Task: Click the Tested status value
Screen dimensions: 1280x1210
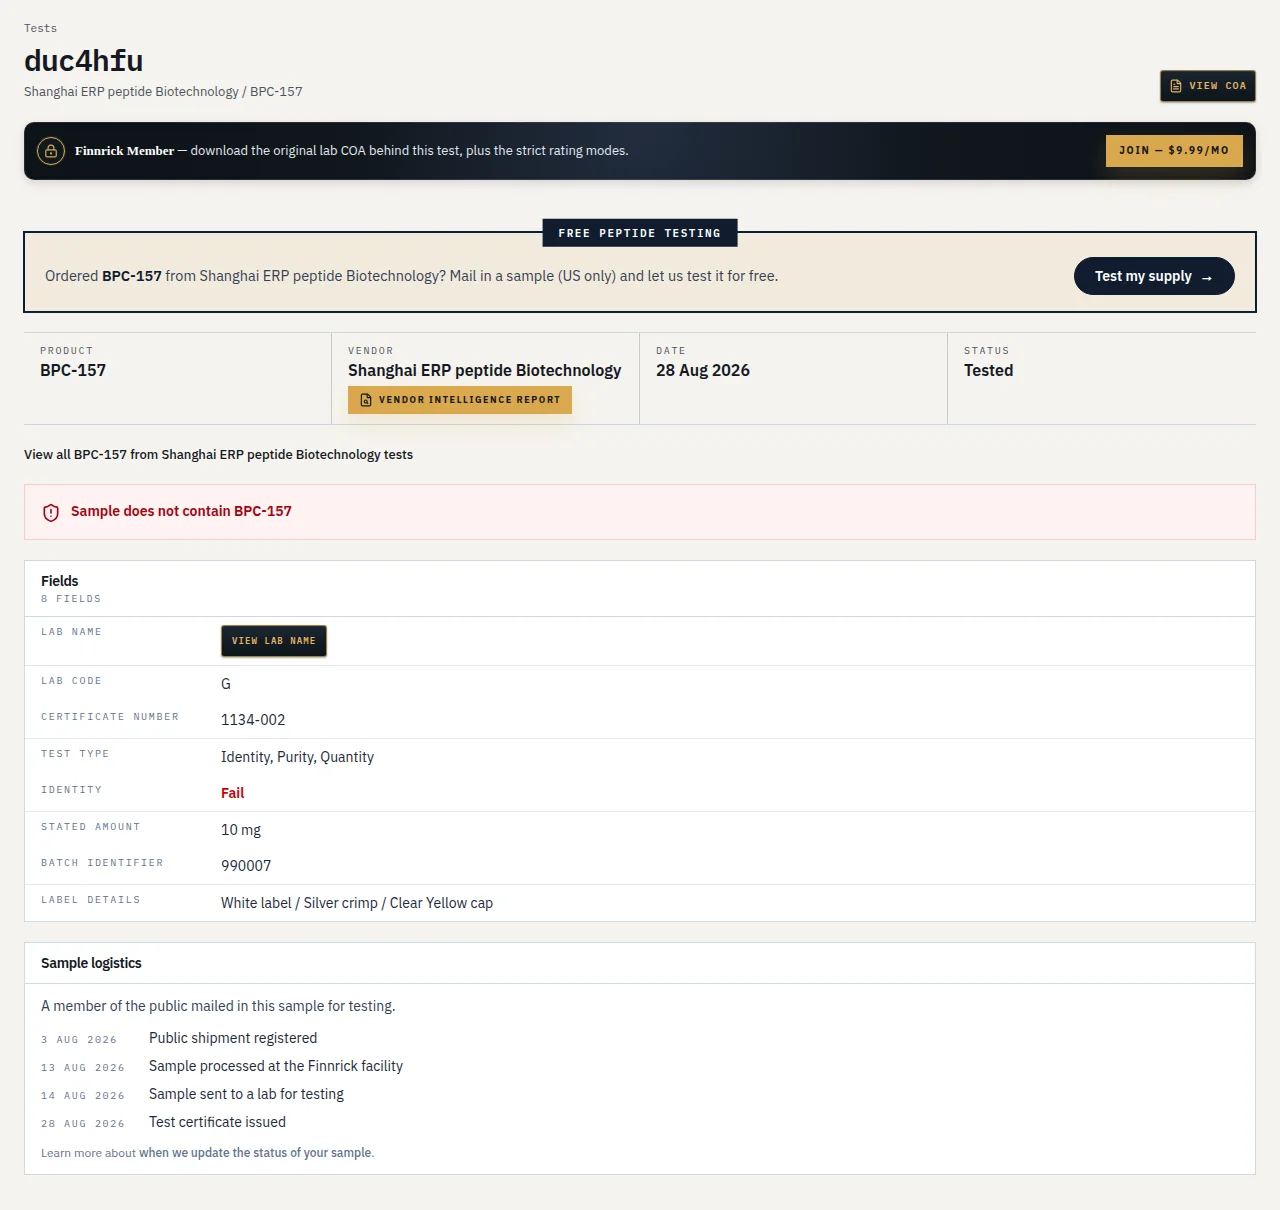Action: [989, 370]
